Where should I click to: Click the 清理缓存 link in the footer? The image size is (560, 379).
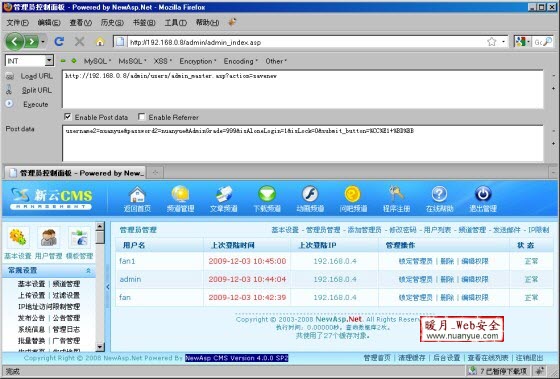(412, 358)
